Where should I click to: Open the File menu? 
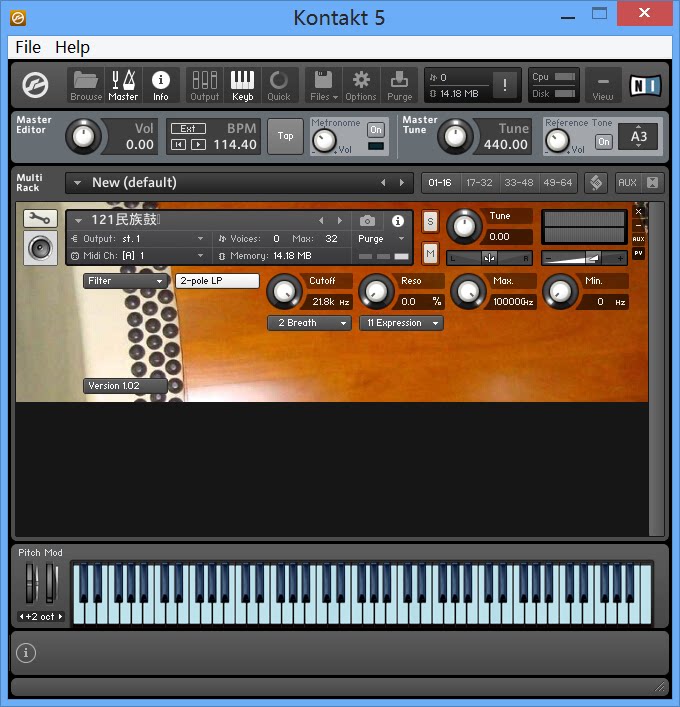click(28, 47)
